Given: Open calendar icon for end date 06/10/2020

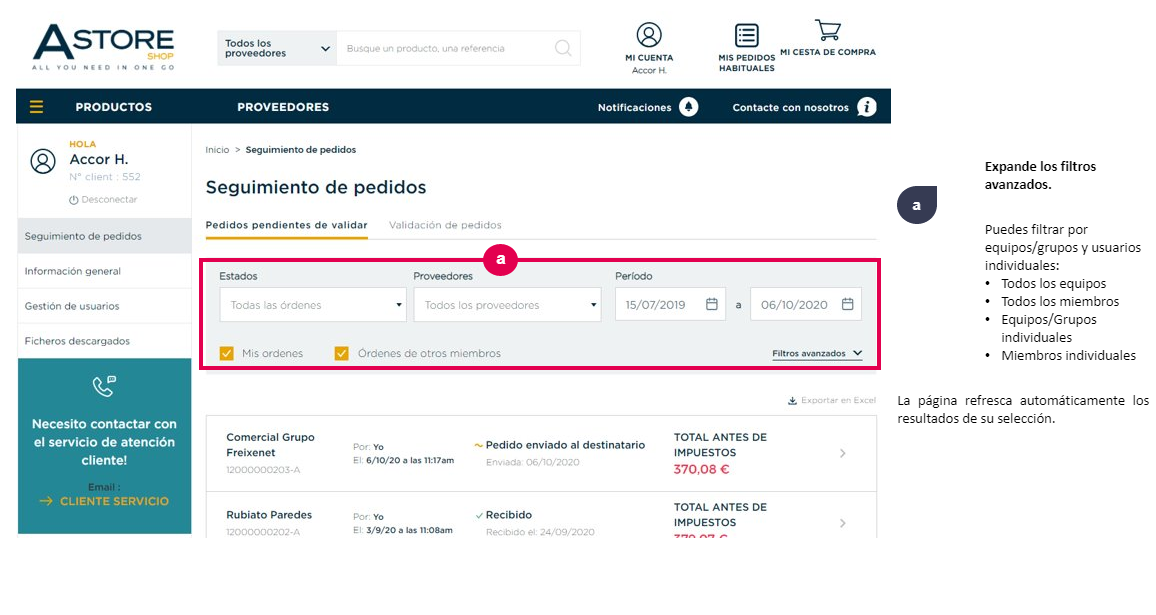Looking at the screenshot, I should tap(847, 304).
